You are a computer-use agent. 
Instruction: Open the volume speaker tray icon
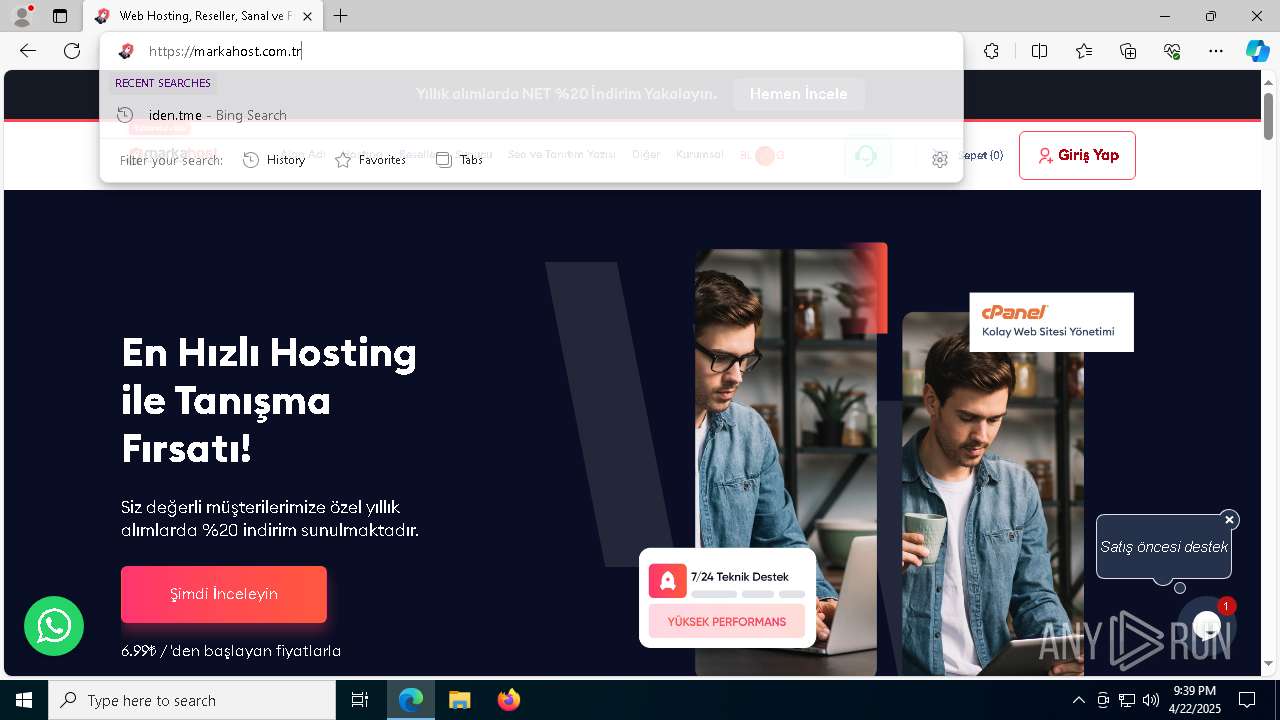(x=1151, y=700)
